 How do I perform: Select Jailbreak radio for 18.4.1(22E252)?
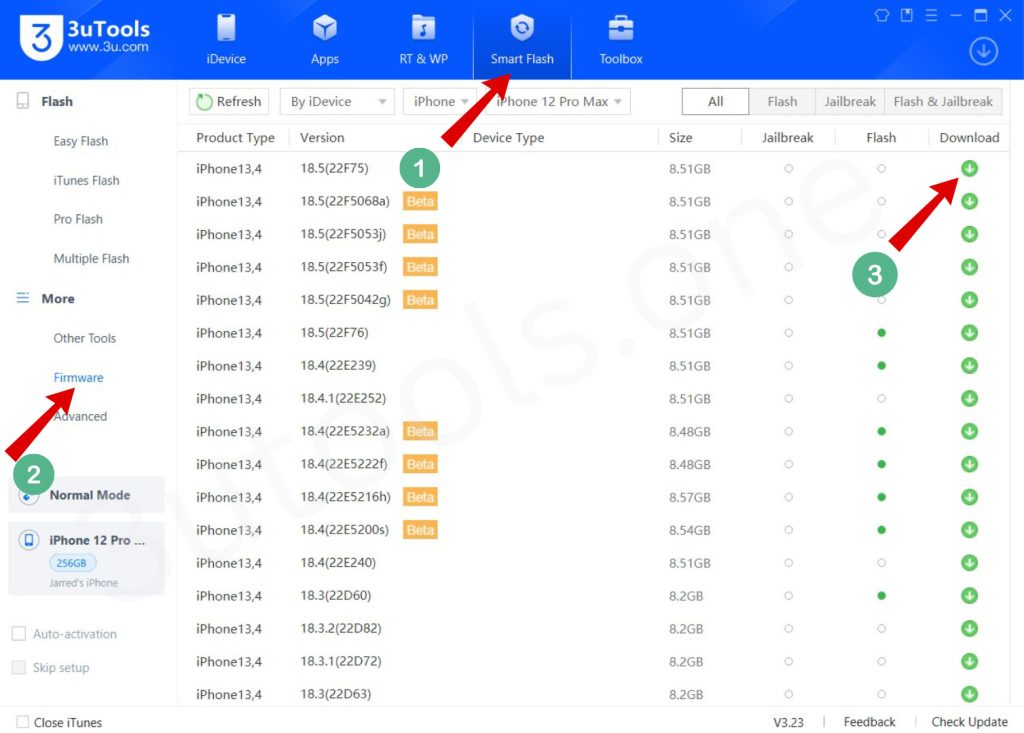click(788, 398)
